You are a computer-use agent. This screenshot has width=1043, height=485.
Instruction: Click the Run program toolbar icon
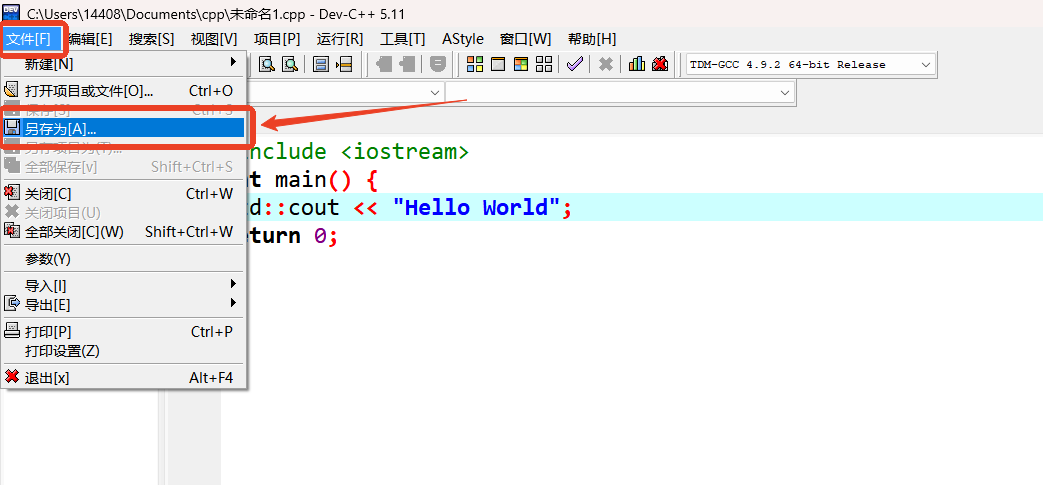click(x=498, y=64)
